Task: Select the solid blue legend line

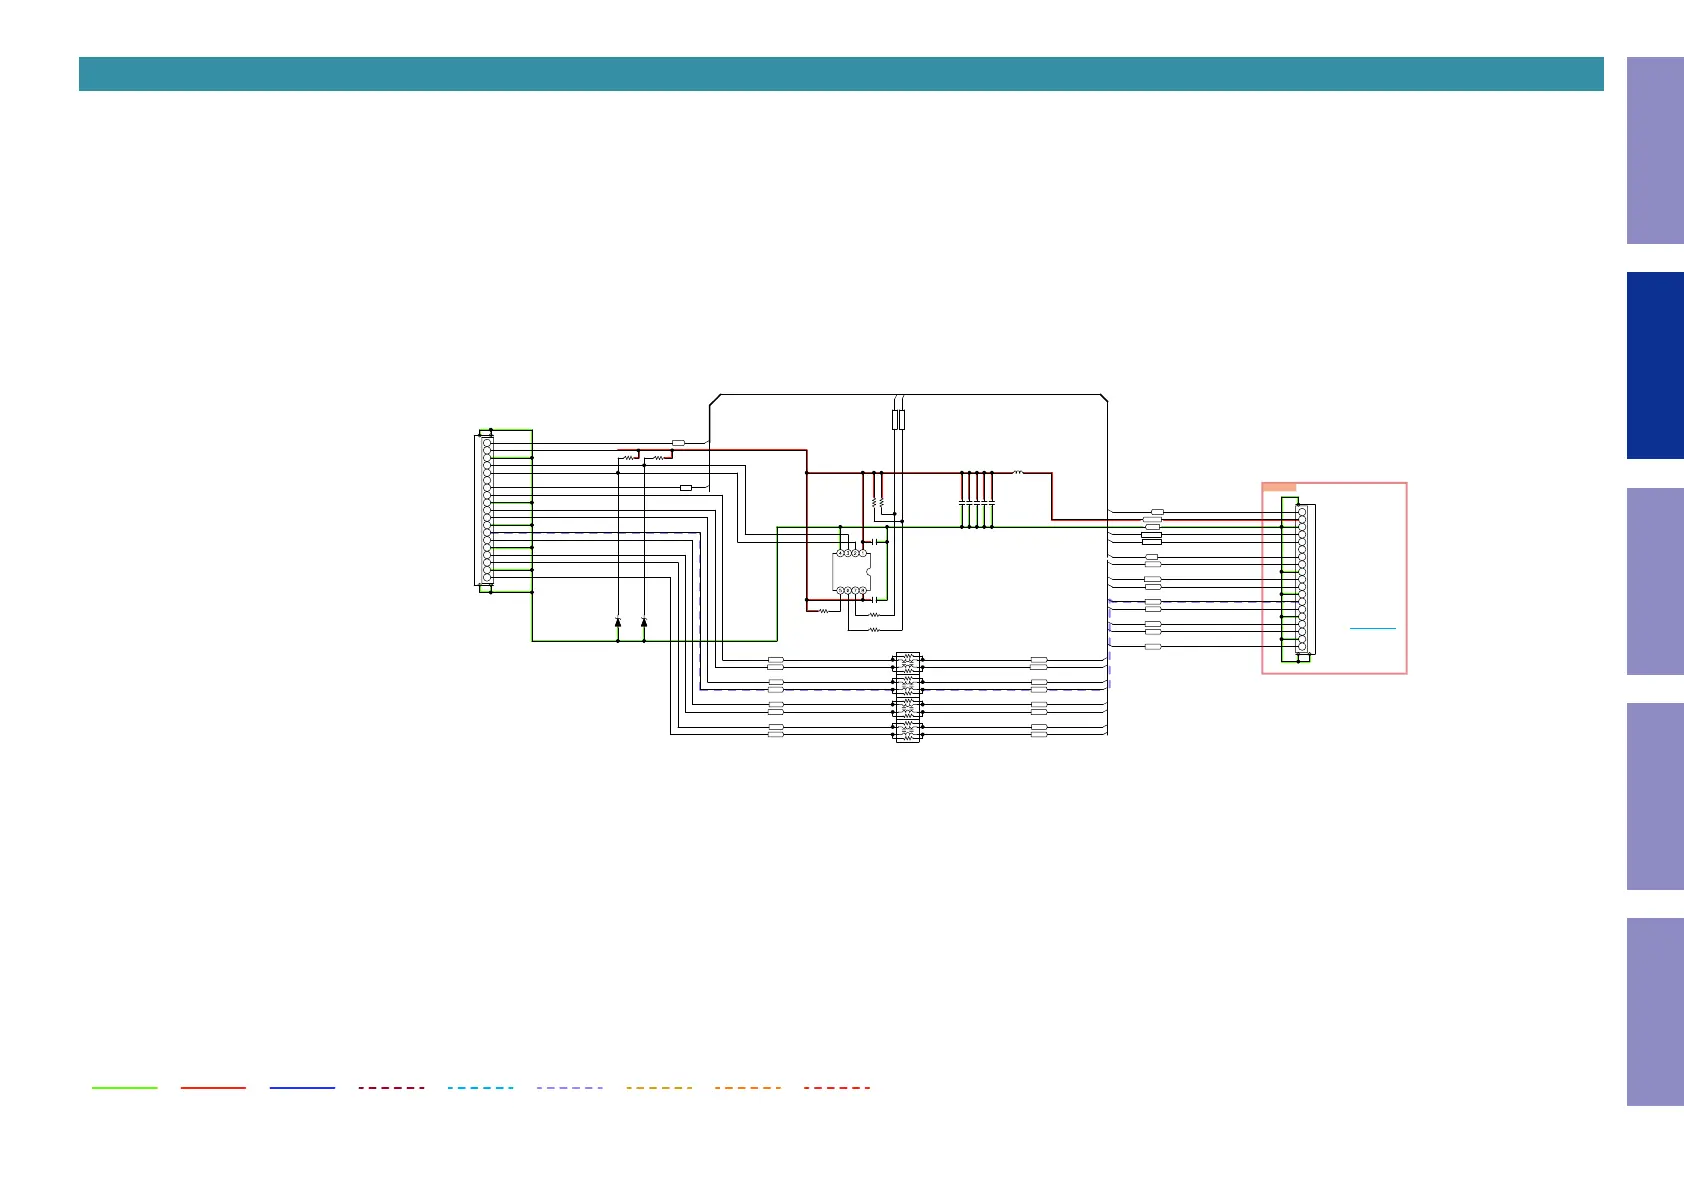Action: point(302,1087)
